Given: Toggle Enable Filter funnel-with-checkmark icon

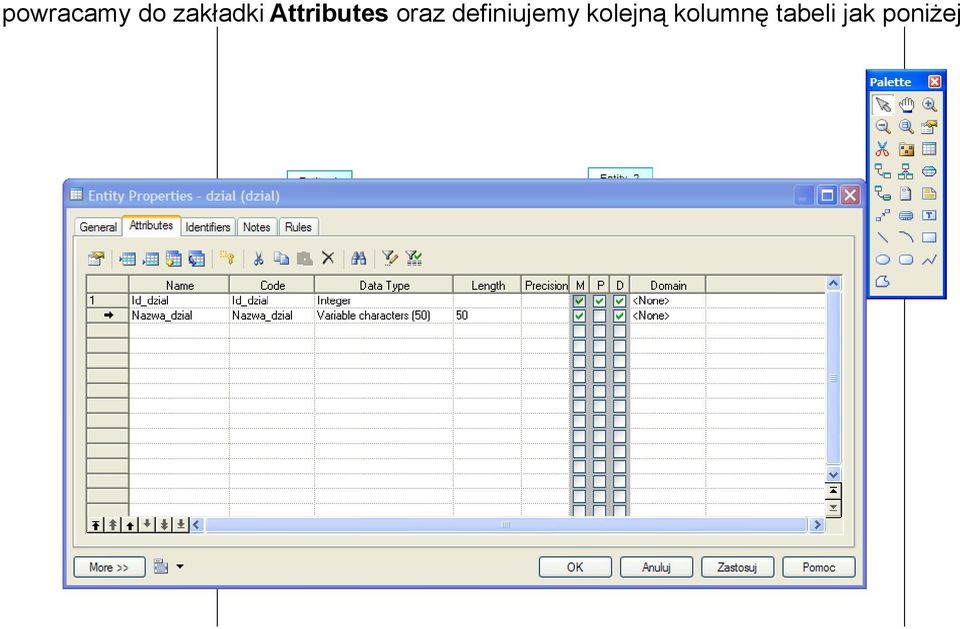Looking at the screenshot, I should click(414, 258).
